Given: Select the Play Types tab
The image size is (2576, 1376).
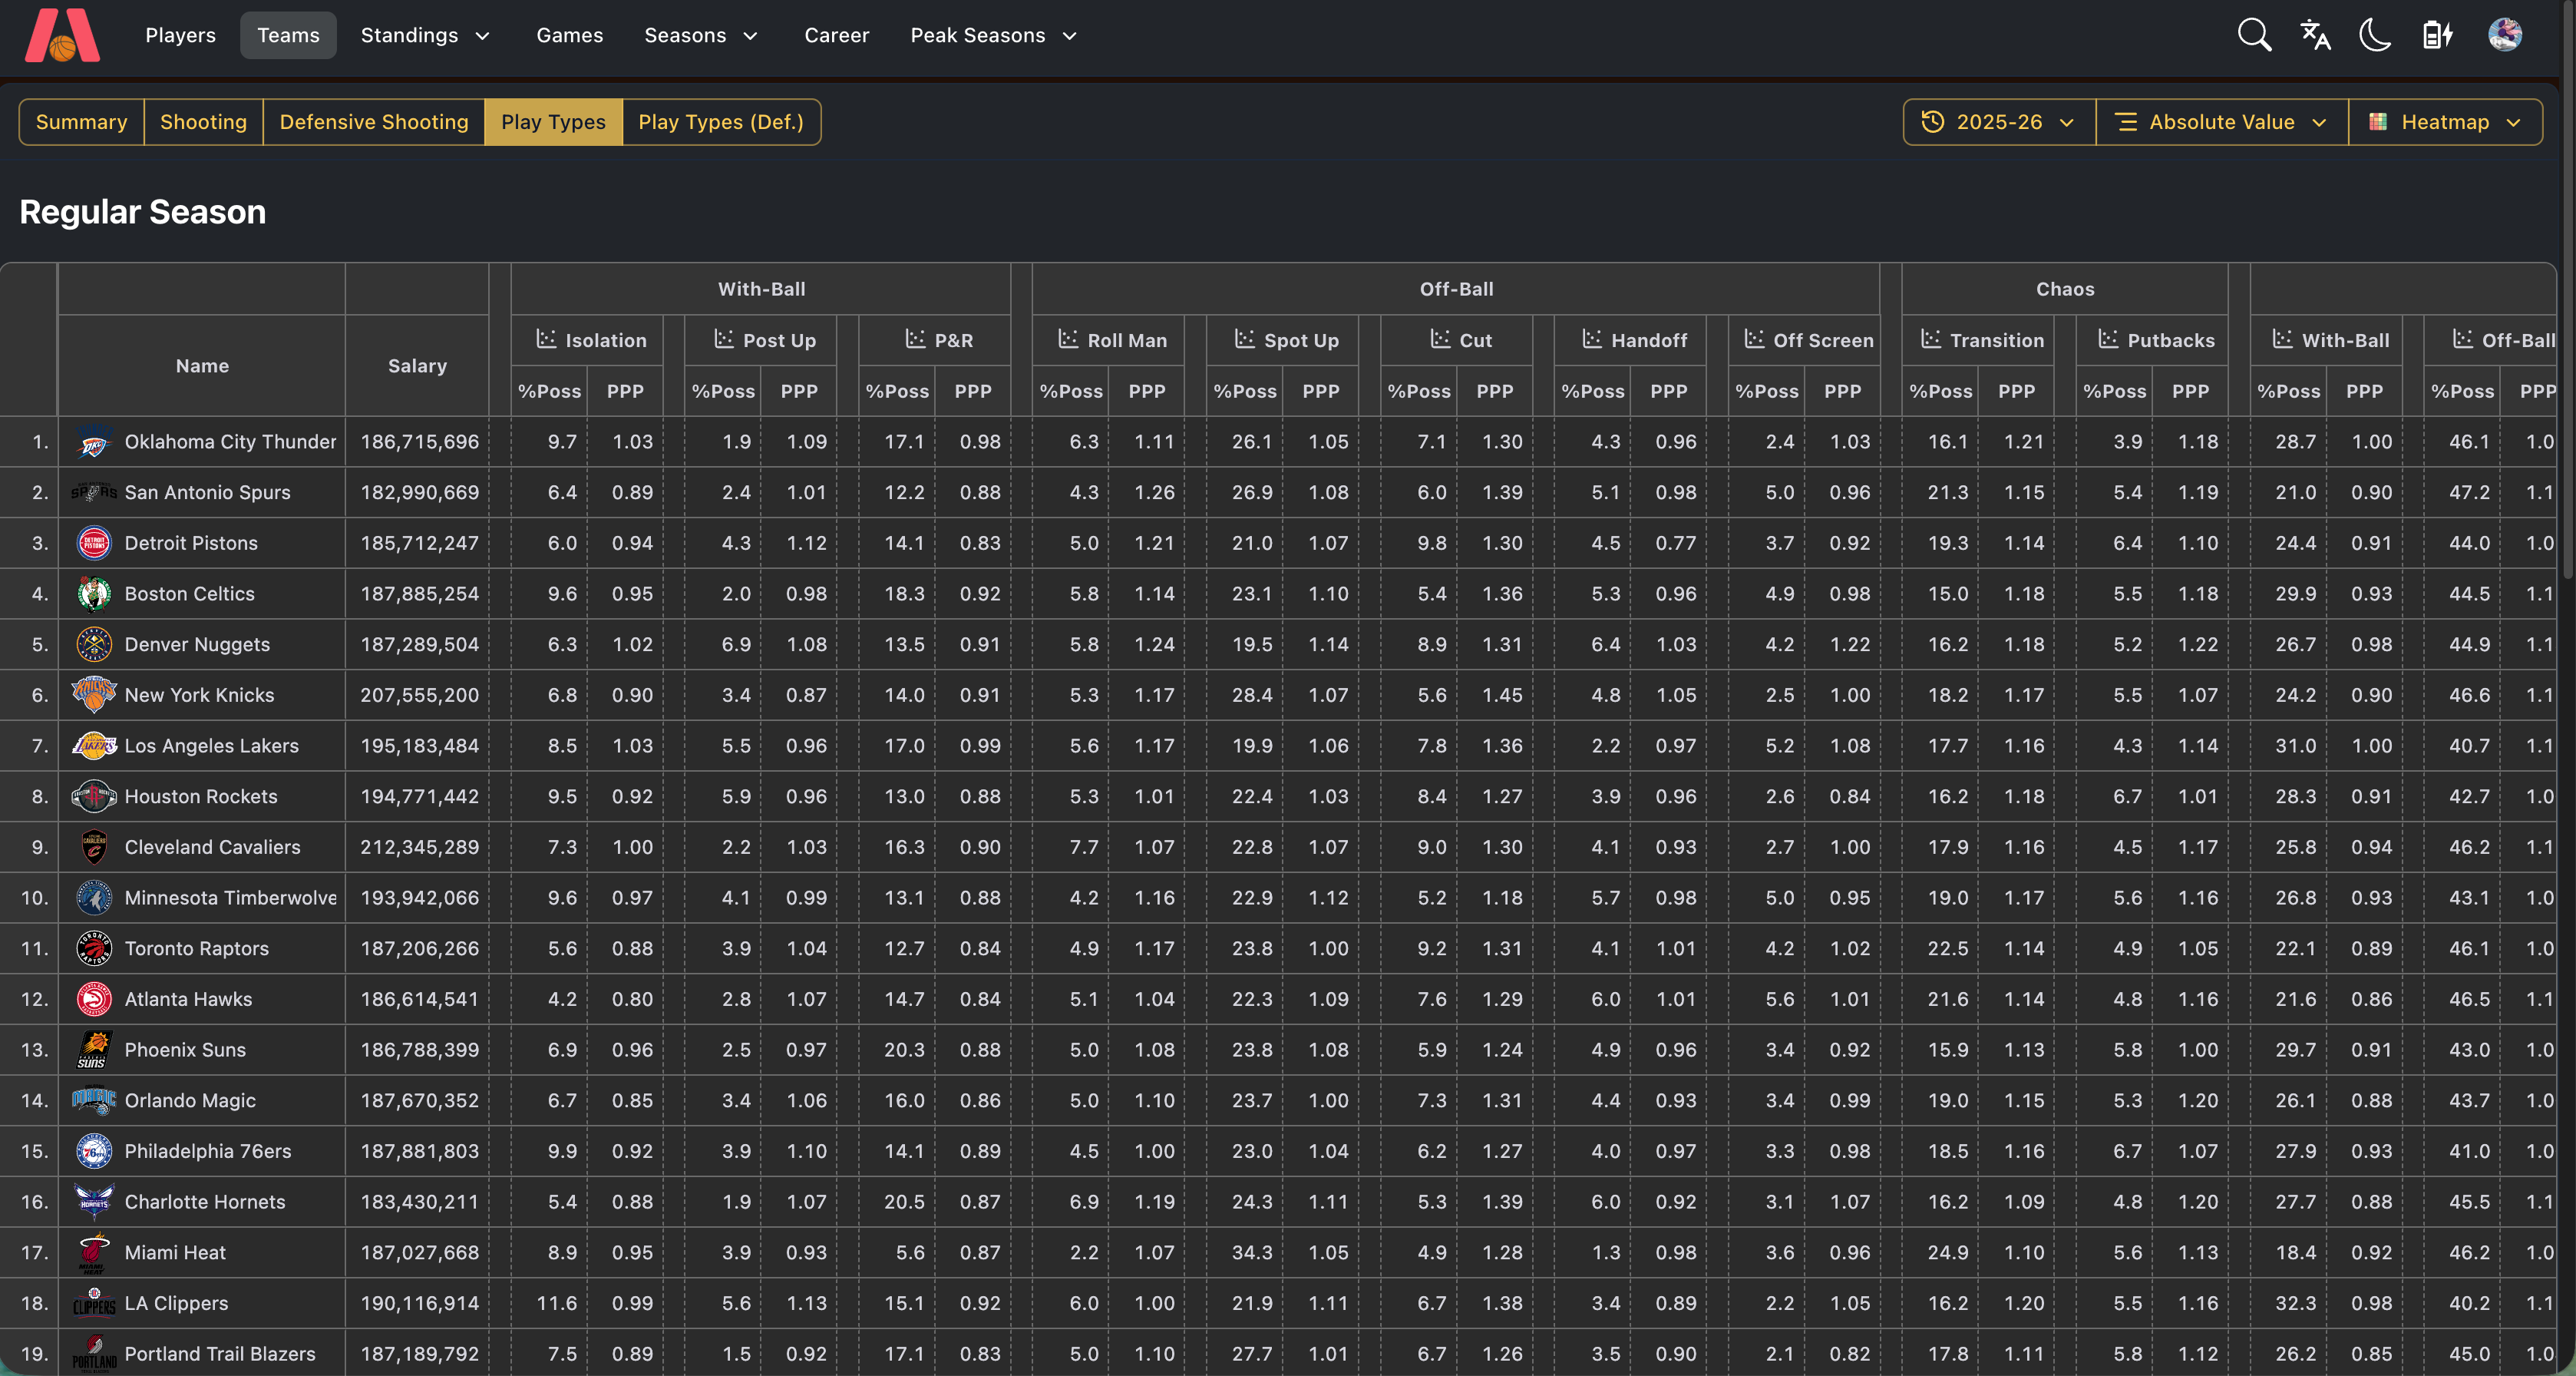Looking at the screenshot, I should click(x=553, y=122).
